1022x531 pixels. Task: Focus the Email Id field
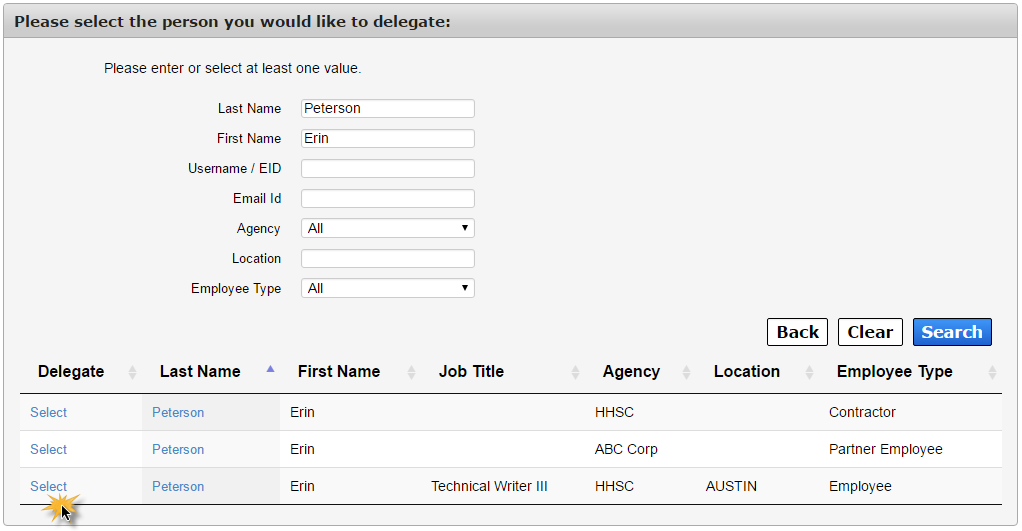tap(388, 198)
